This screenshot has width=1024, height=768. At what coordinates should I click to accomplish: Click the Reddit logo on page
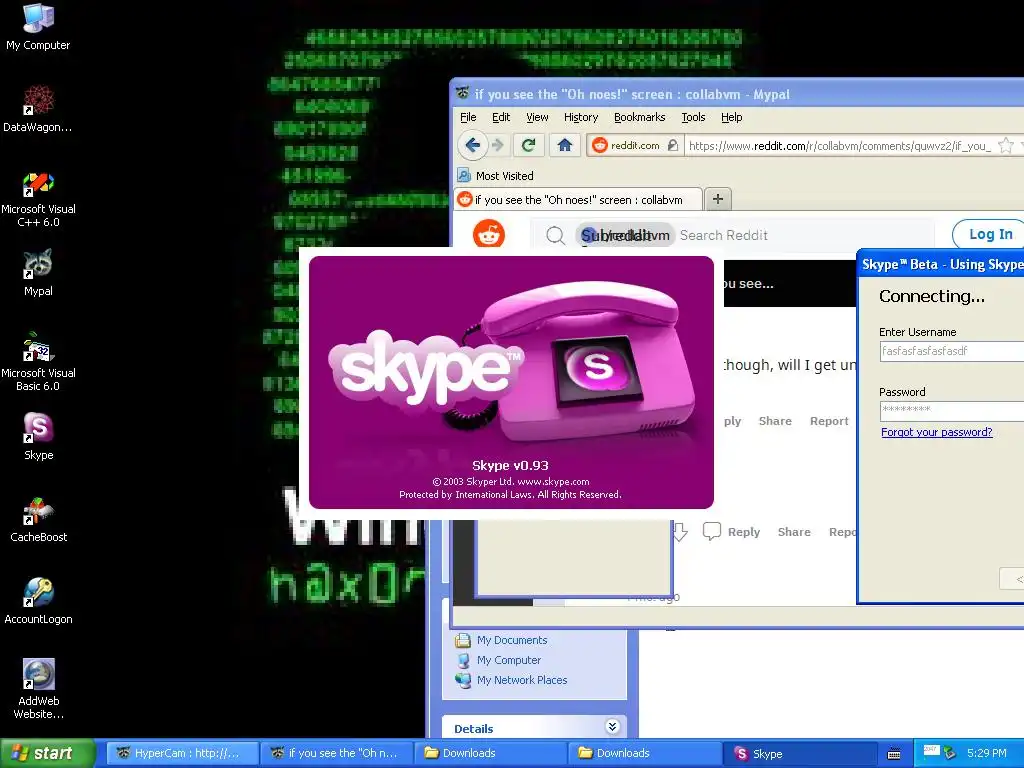click(x=488, y=234)
